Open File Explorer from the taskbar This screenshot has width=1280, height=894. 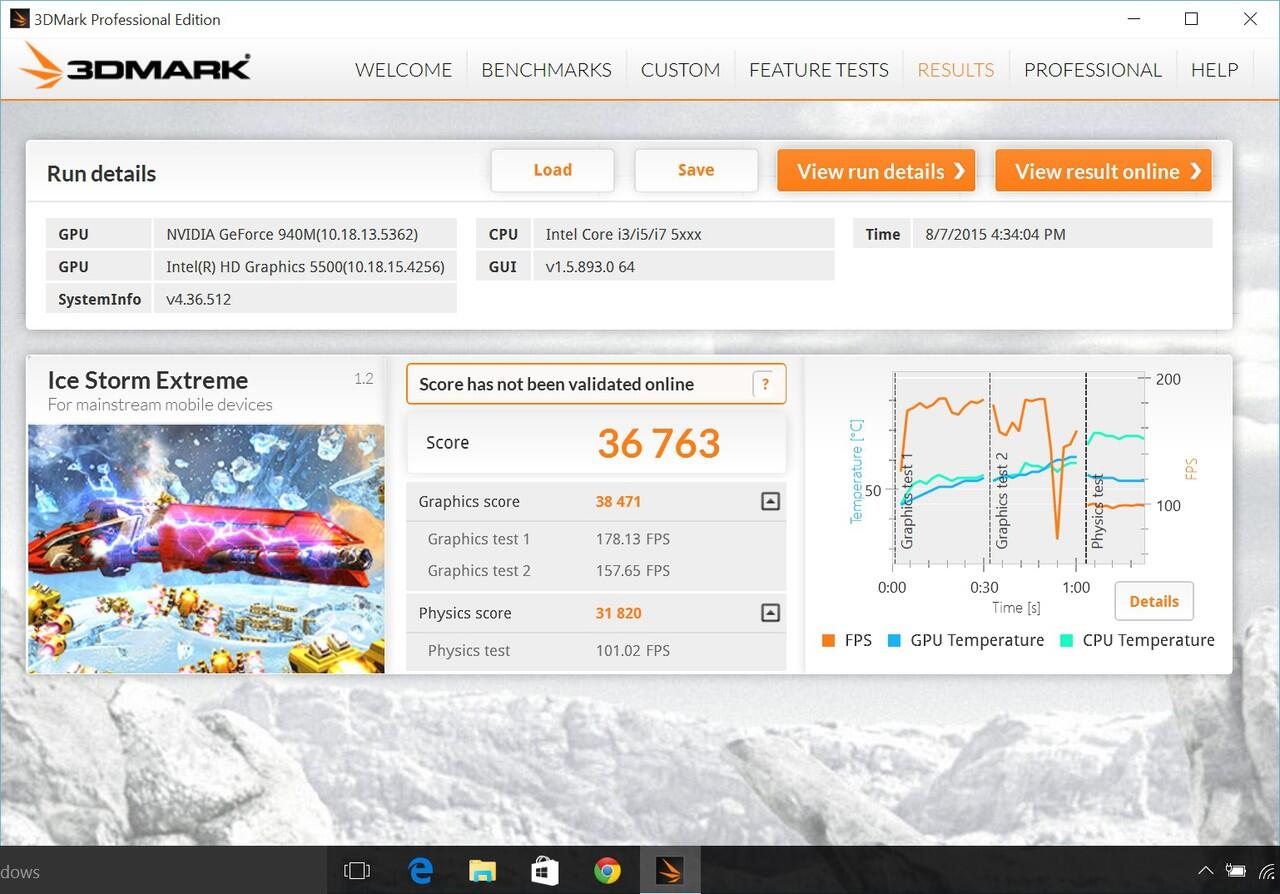482,871
